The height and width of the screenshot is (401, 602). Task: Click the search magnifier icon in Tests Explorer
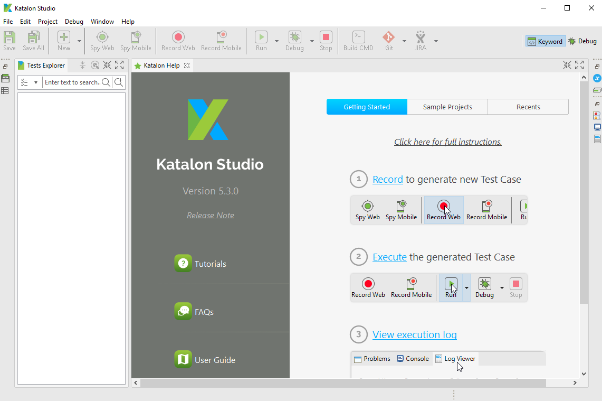coord(106,82)
